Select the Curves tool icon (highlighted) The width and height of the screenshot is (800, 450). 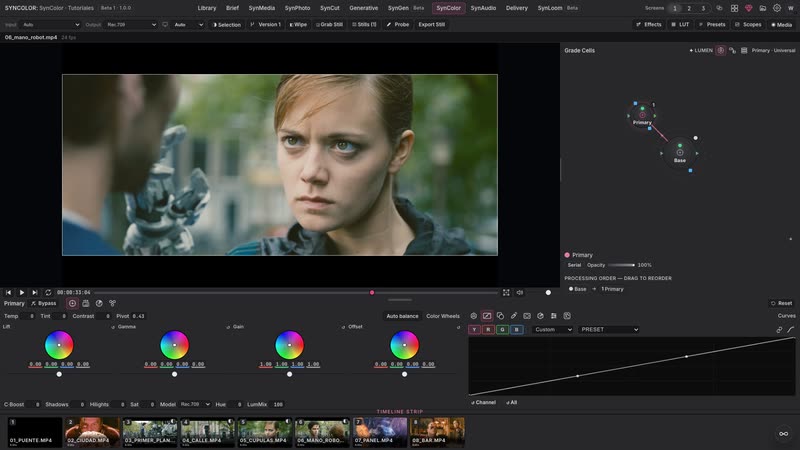487,316
